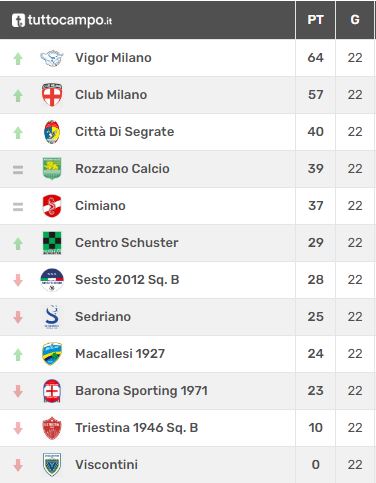Sort the table by G column header

355,20
